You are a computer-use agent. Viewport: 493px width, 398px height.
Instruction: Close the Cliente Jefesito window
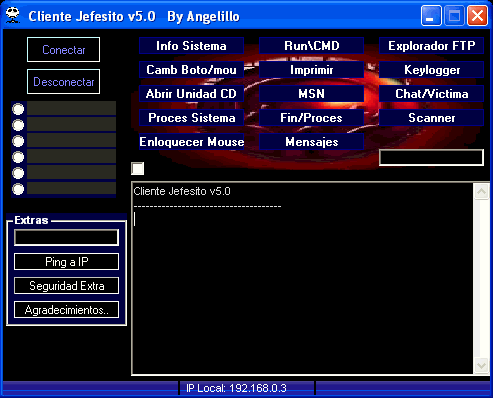pyautogui.click(x=477, y=16)
